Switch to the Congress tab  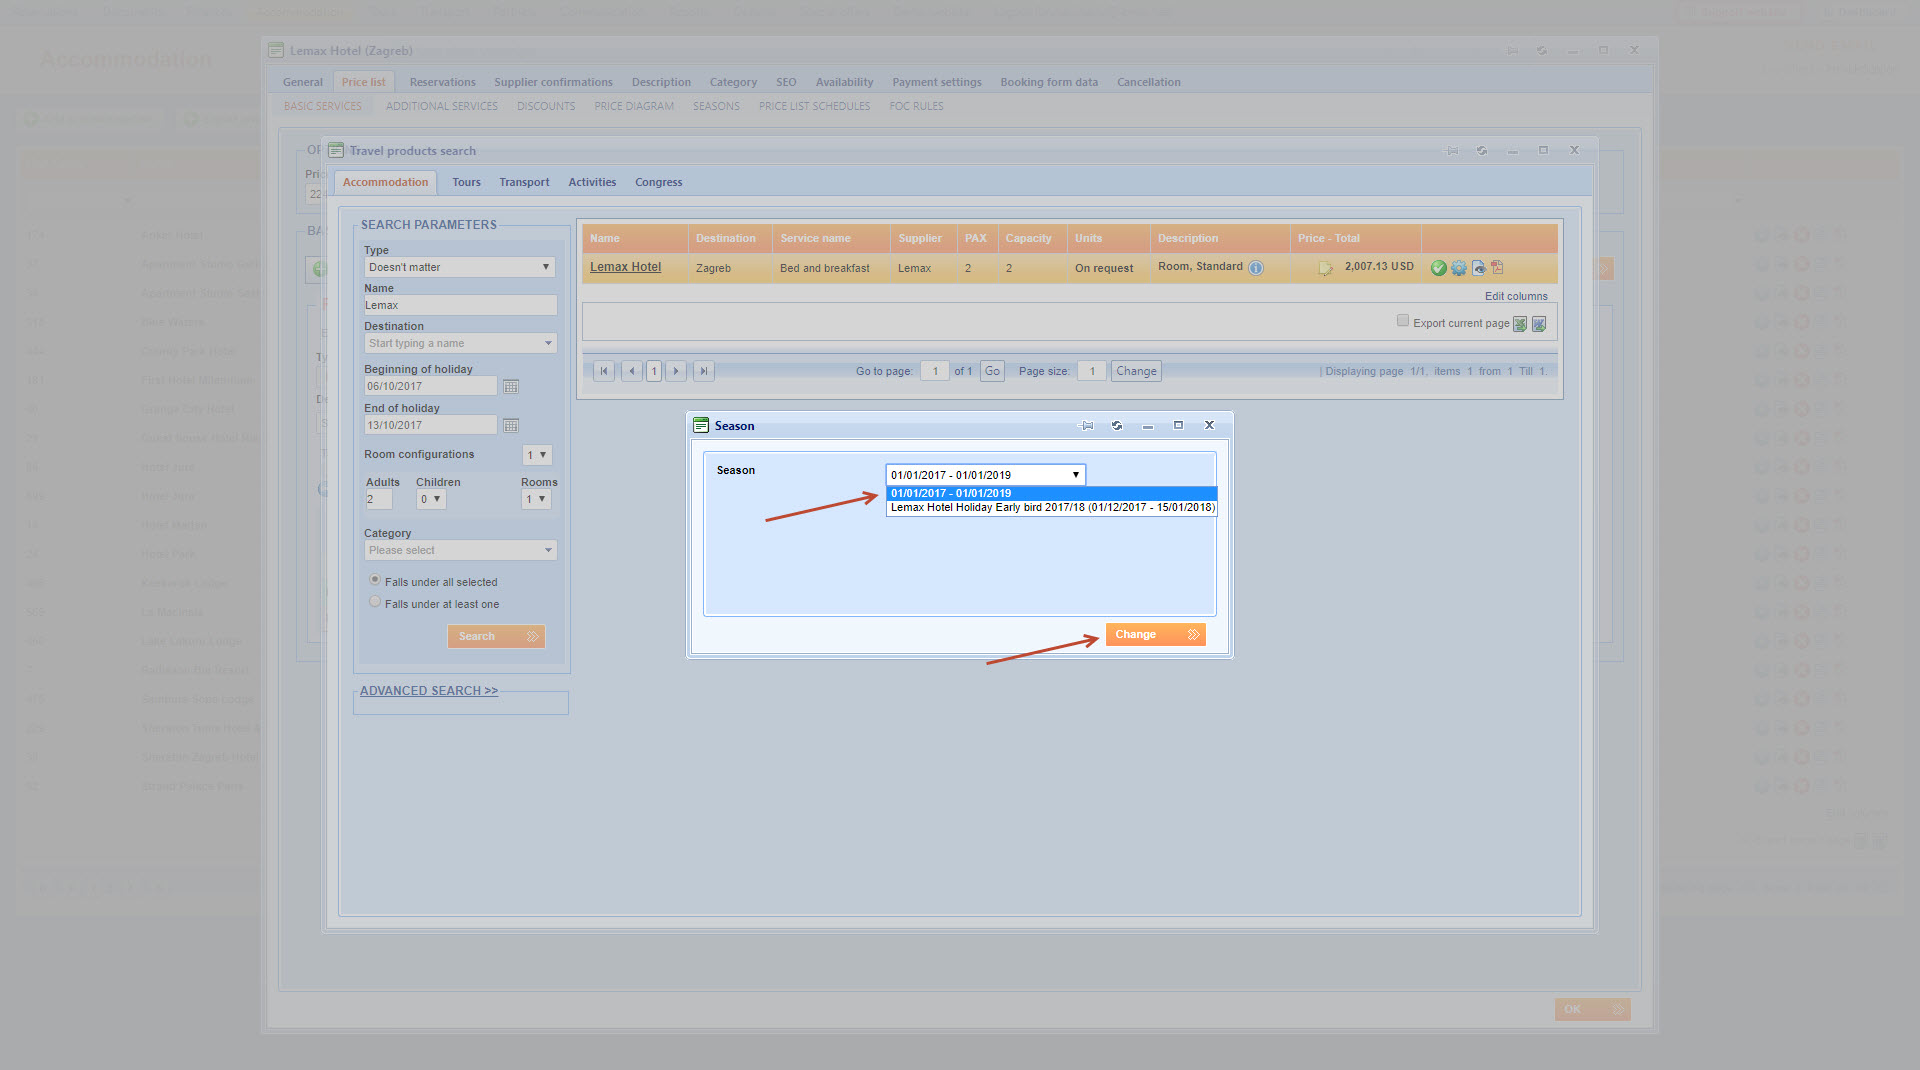(x=658, y=182)
